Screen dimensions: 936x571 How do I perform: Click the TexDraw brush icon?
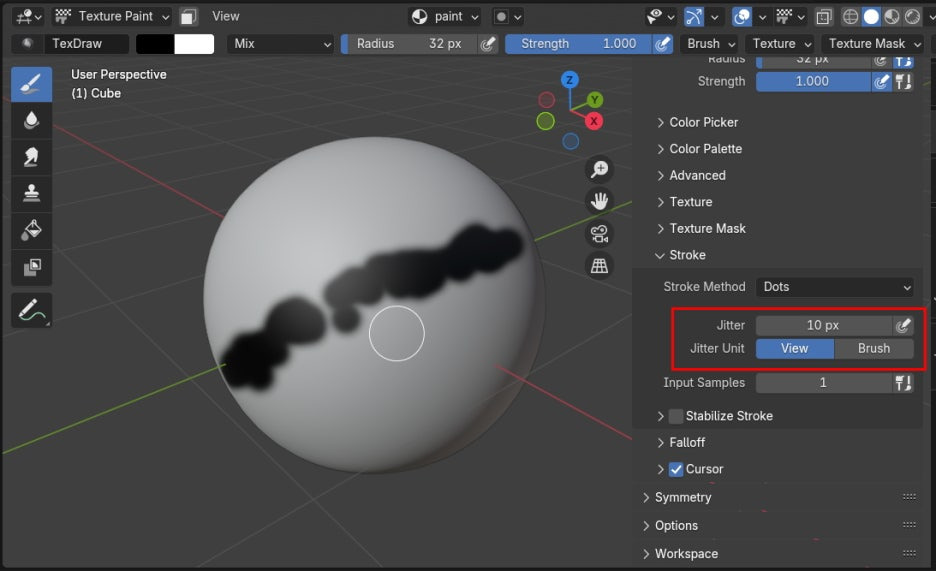click(27, 44)
